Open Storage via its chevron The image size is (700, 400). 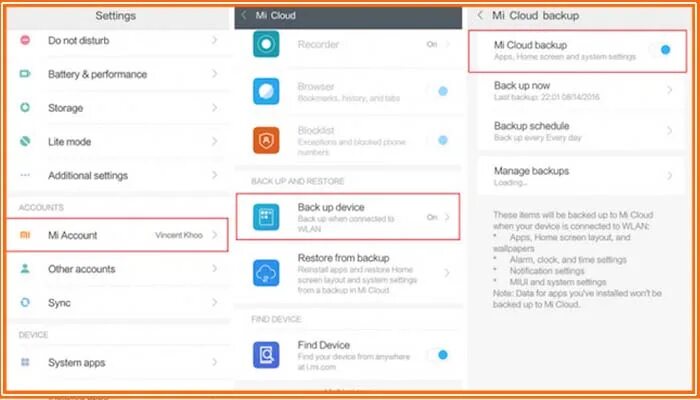pyautogui.click(x=215, y=108)
